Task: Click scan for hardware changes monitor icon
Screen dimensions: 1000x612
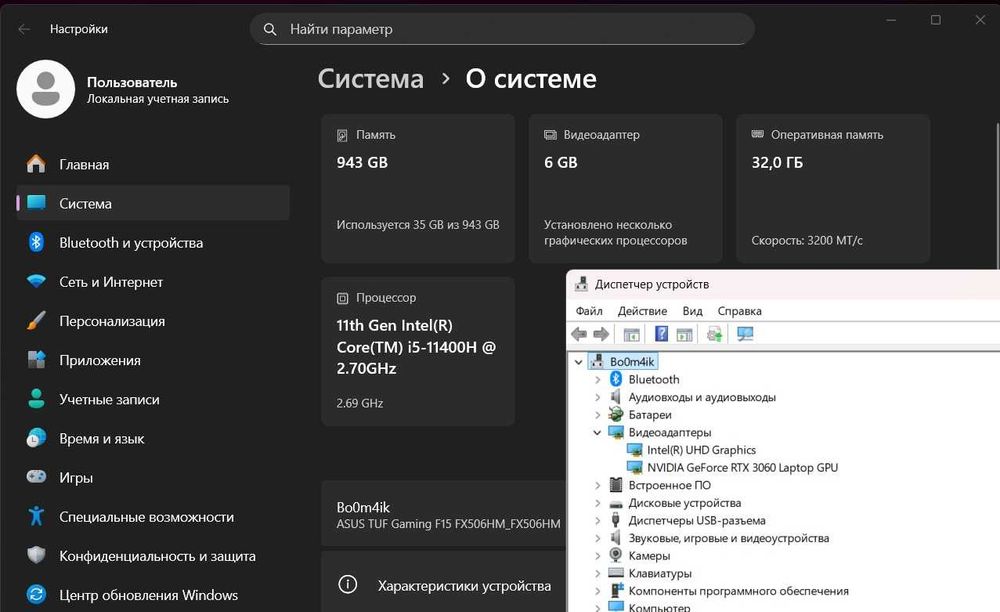Action: point(745,334)
